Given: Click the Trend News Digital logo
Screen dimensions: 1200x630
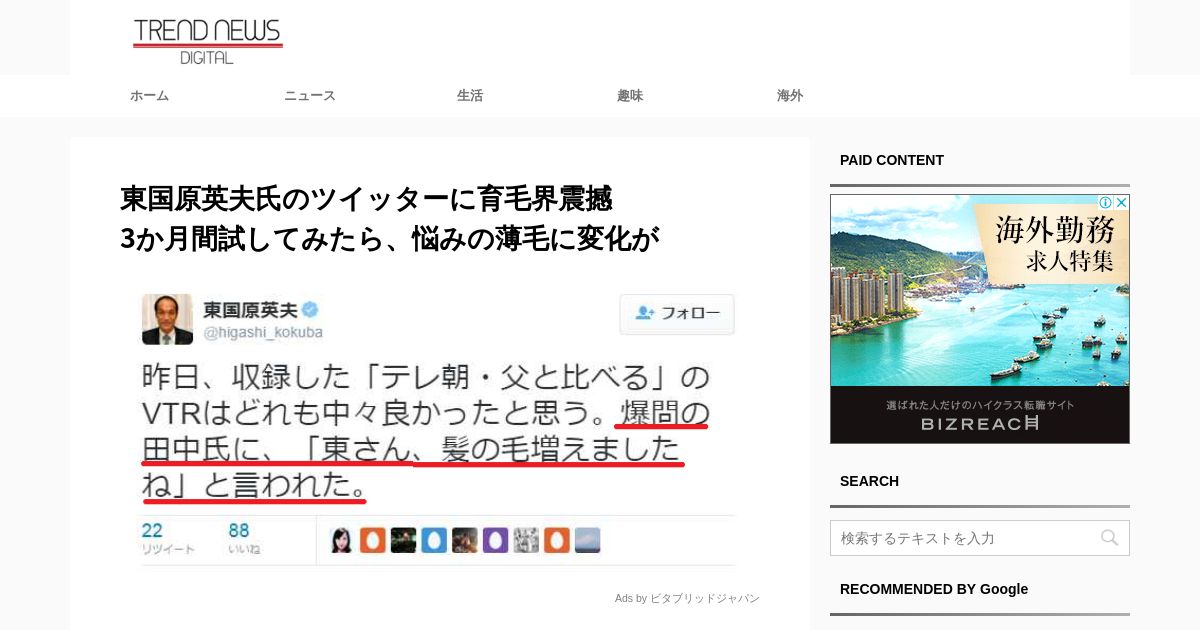Looking at the screenshot, I should pyautogui.click(x=208, y=42).
